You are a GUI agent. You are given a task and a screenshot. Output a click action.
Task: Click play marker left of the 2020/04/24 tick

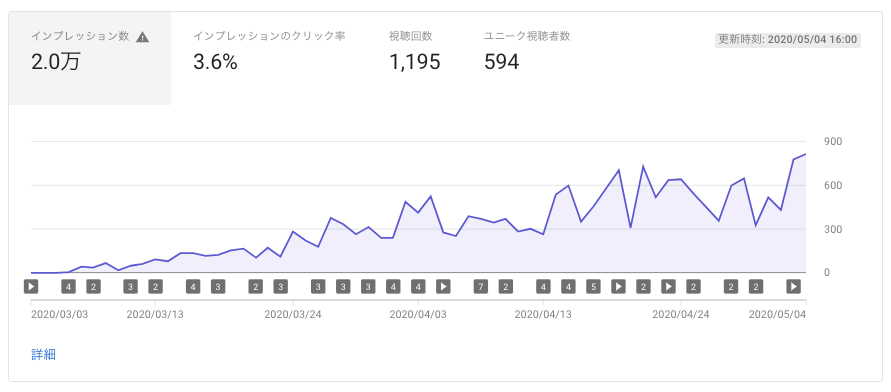point(669,286)
